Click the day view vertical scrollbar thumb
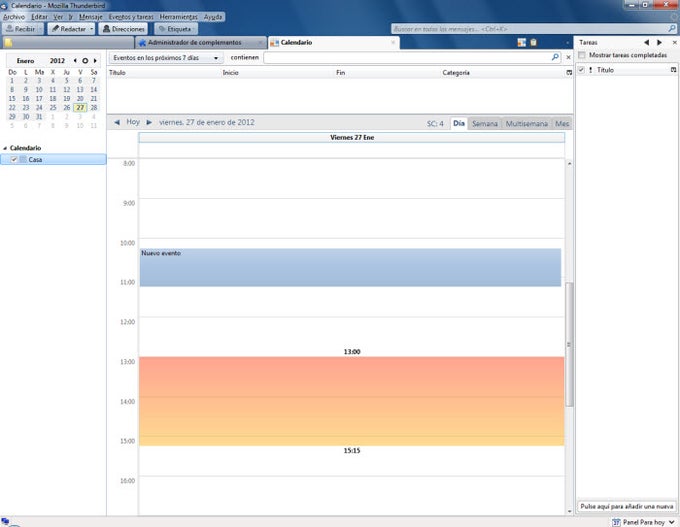The width and height of the screenshot is (680, 527). click(x=569, y=344)
